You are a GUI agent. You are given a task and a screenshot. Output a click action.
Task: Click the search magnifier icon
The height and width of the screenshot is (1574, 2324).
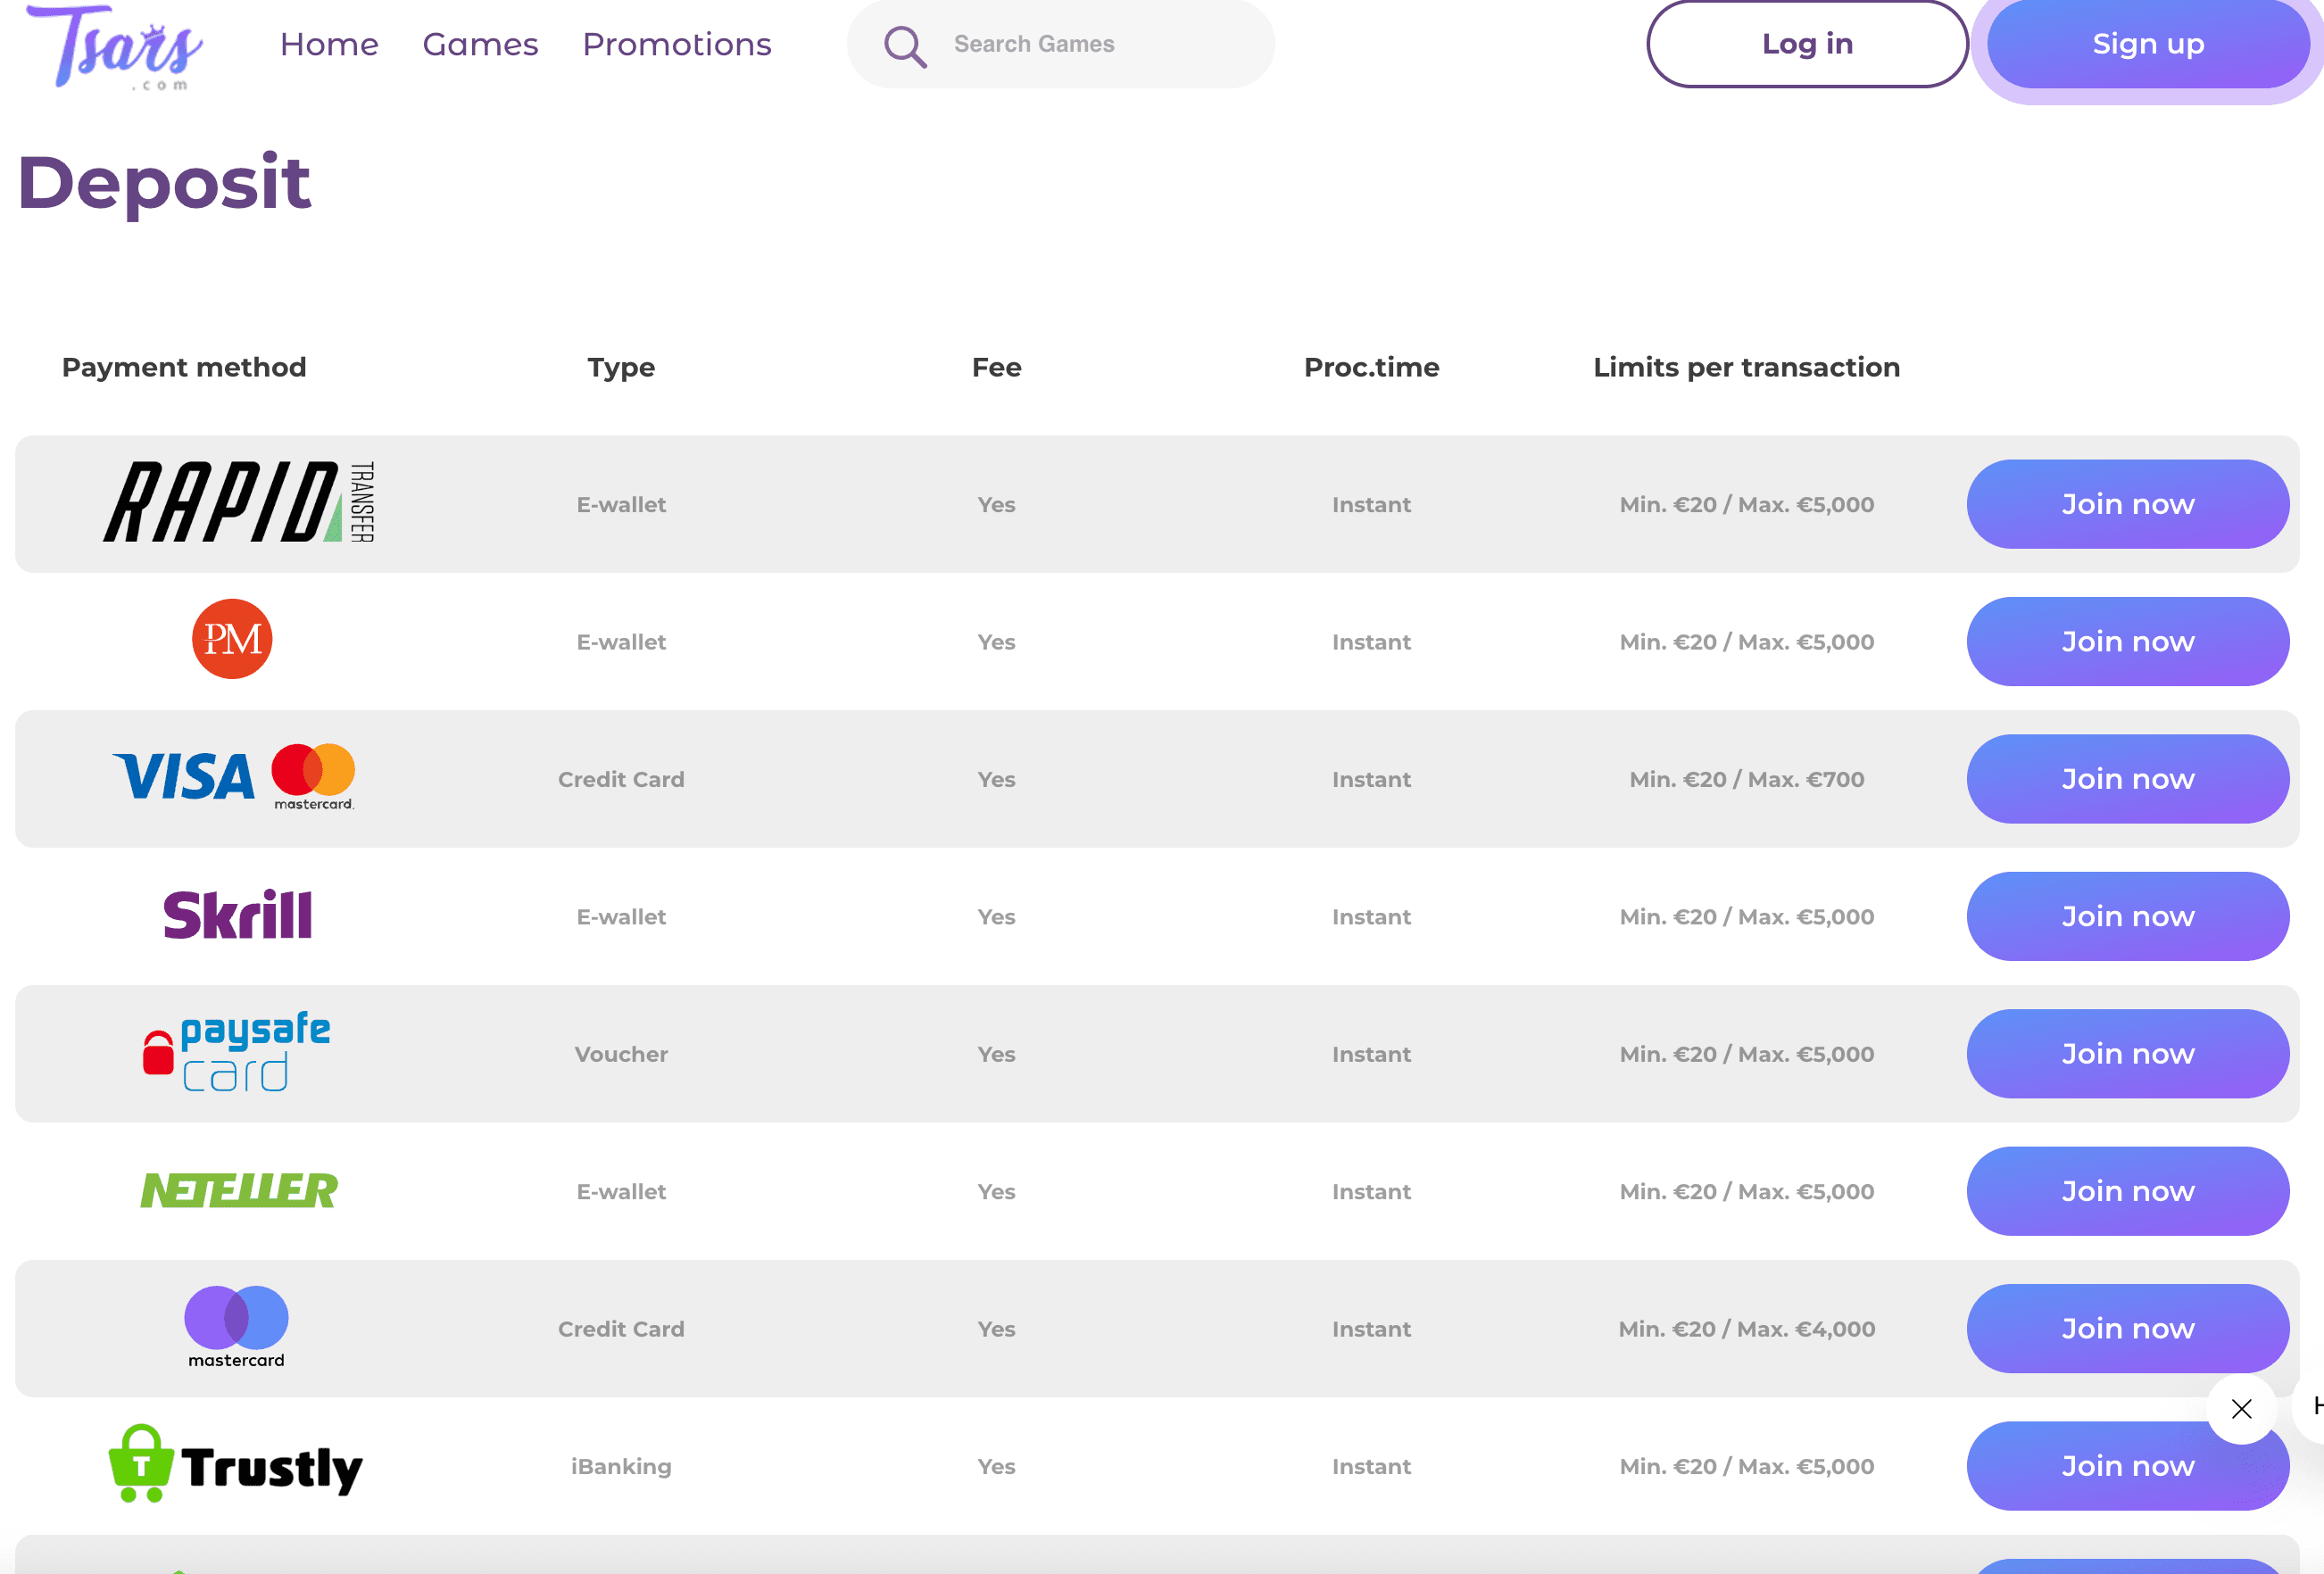point(904,46)
